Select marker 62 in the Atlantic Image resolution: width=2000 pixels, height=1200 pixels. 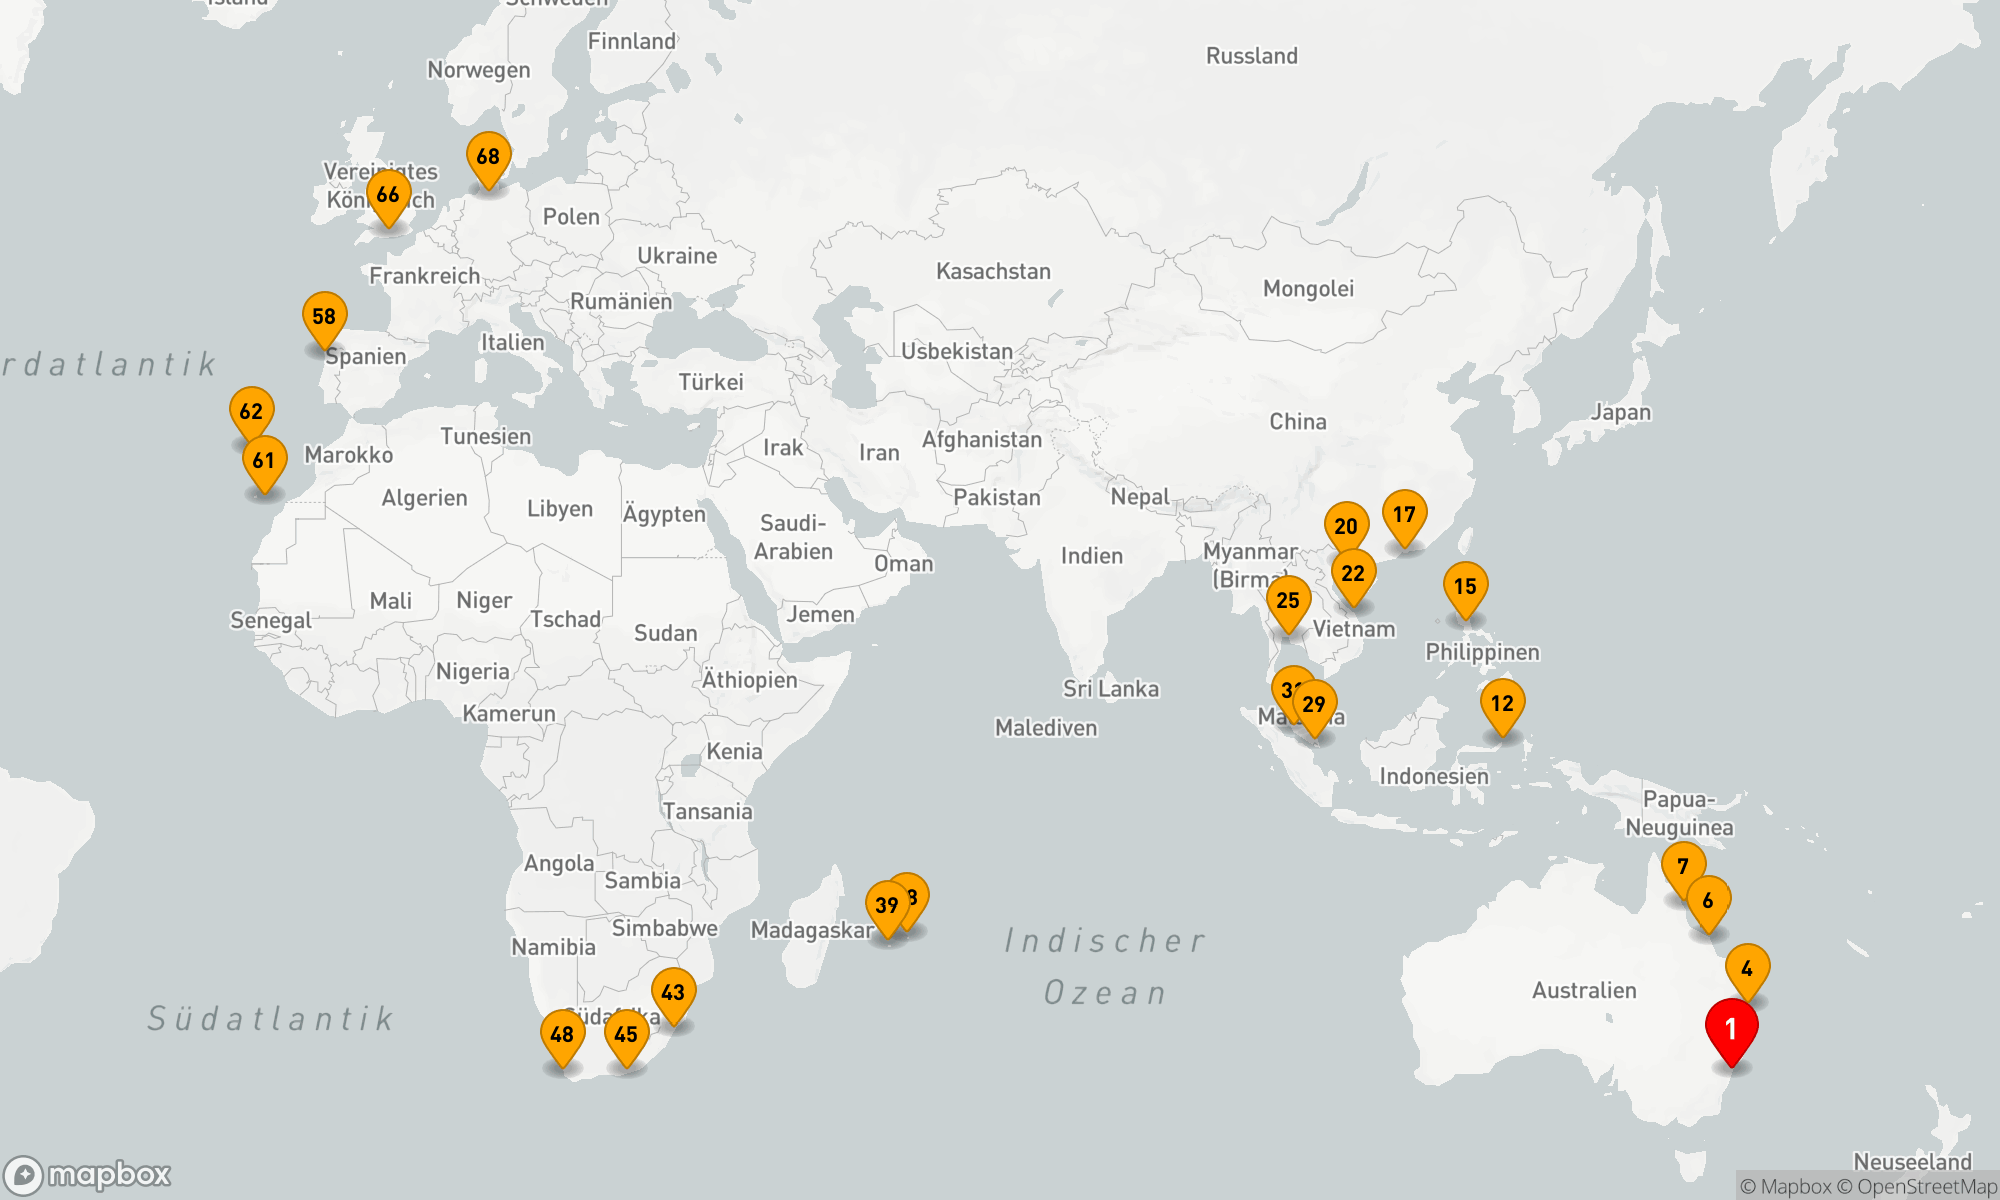point(251,411)
